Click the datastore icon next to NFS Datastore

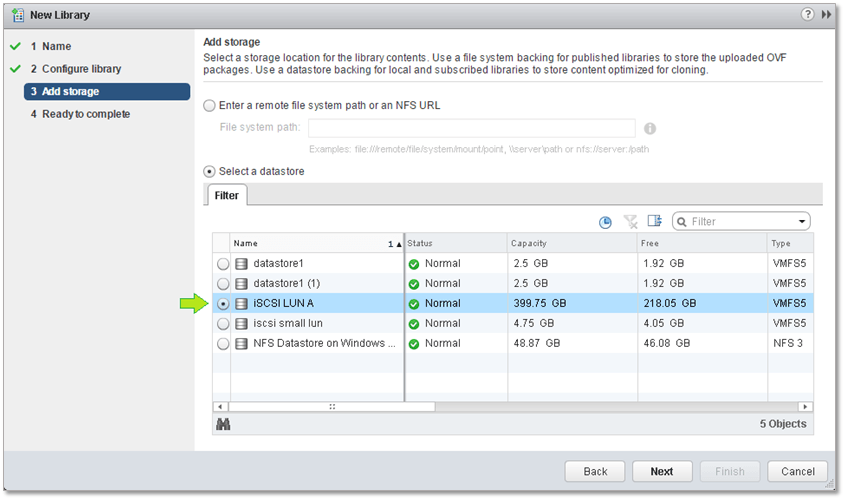point(241,343)
